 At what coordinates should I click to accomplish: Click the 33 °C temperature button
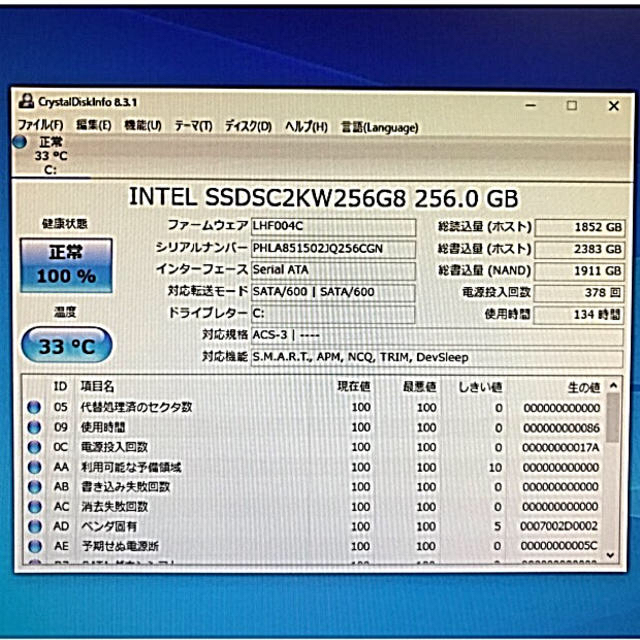(66, 345)
